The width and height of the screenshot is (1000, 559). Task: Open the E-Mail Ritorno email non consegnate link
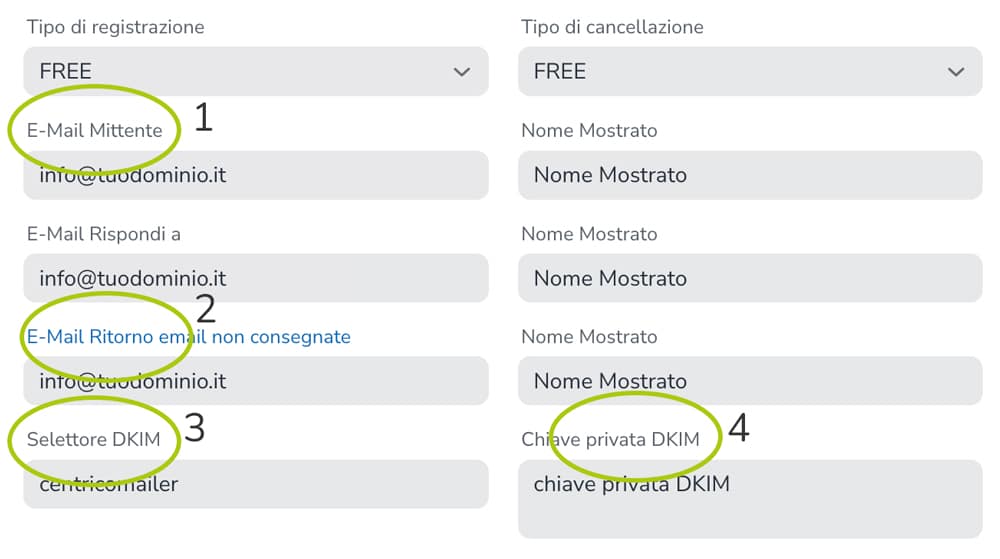pyautogui.click(x=189, y=337)
